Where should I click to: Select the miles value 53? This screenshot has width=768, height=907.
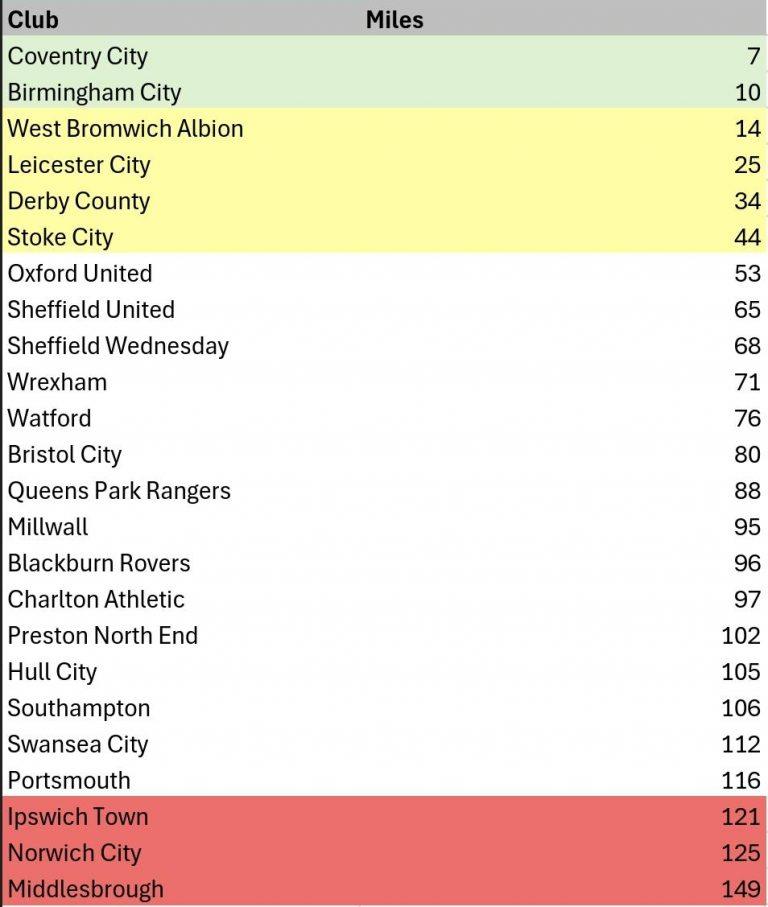click(x=747, y=273)
